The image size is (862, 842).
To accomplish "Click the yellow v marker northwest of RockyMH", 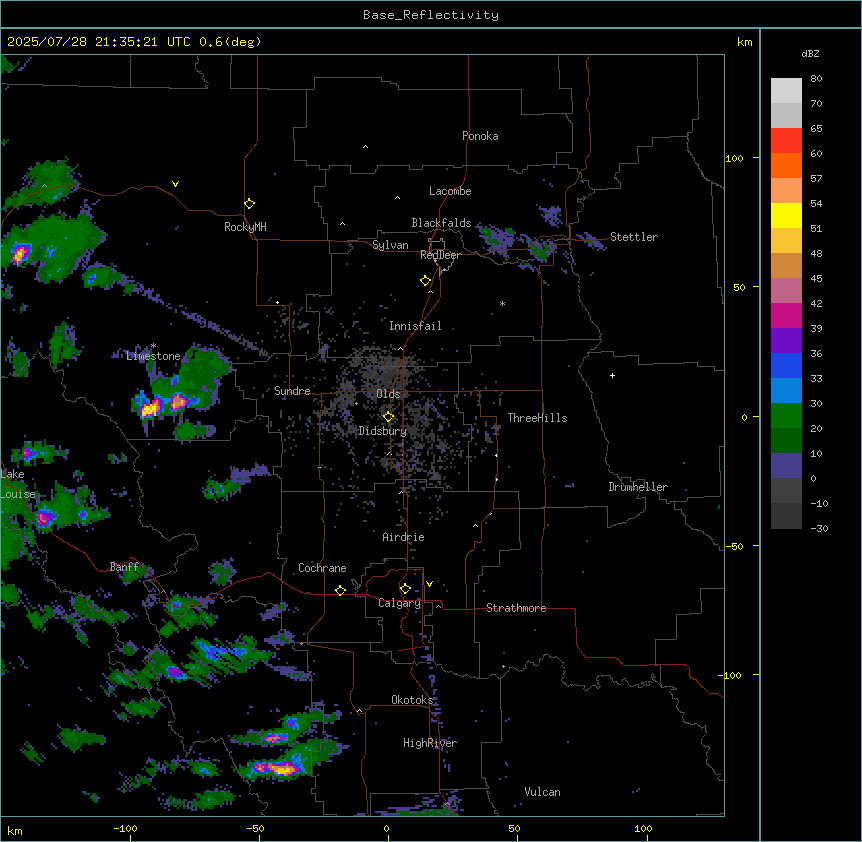I will 175,184.
